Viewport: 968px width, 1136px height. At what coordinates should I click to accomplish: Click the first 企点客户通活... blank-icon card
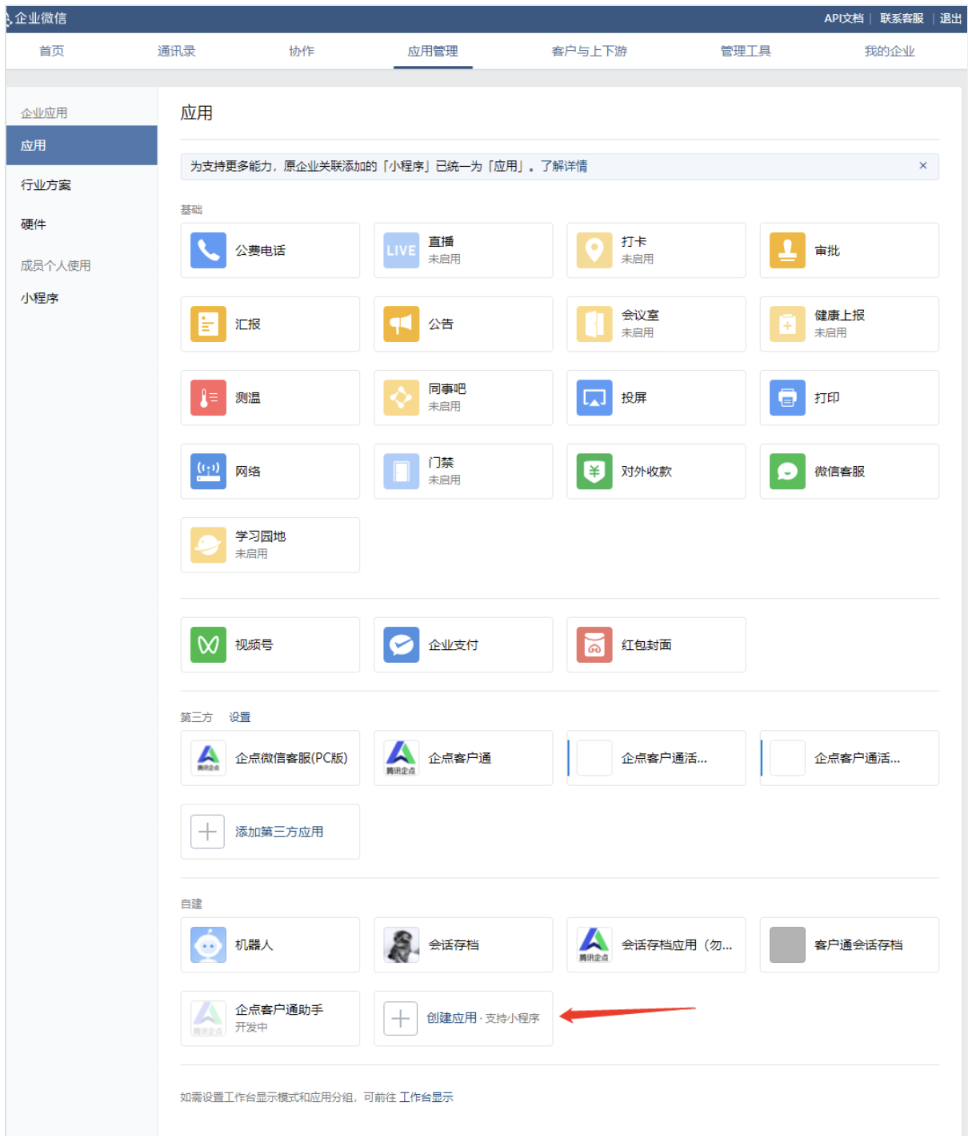[x=656, y=758]
